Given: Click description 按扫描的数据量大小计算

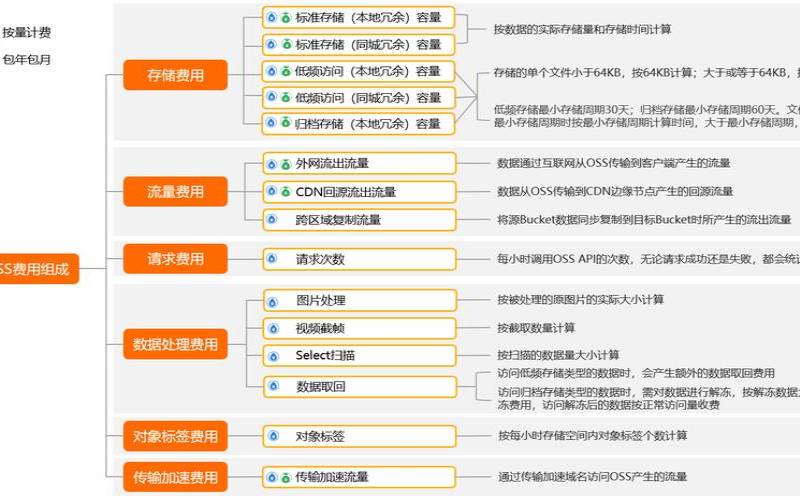Looking at the screenshot, I should [x=559, y=355].
